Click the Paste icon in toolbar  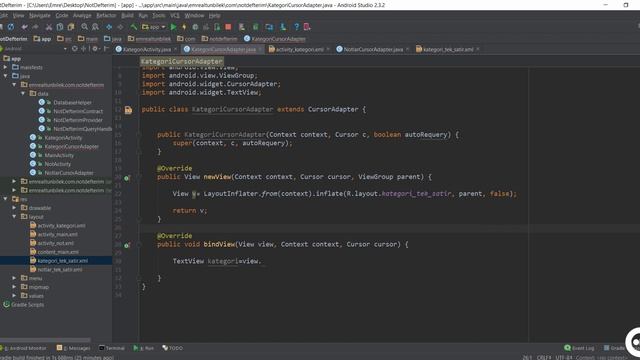71,27
